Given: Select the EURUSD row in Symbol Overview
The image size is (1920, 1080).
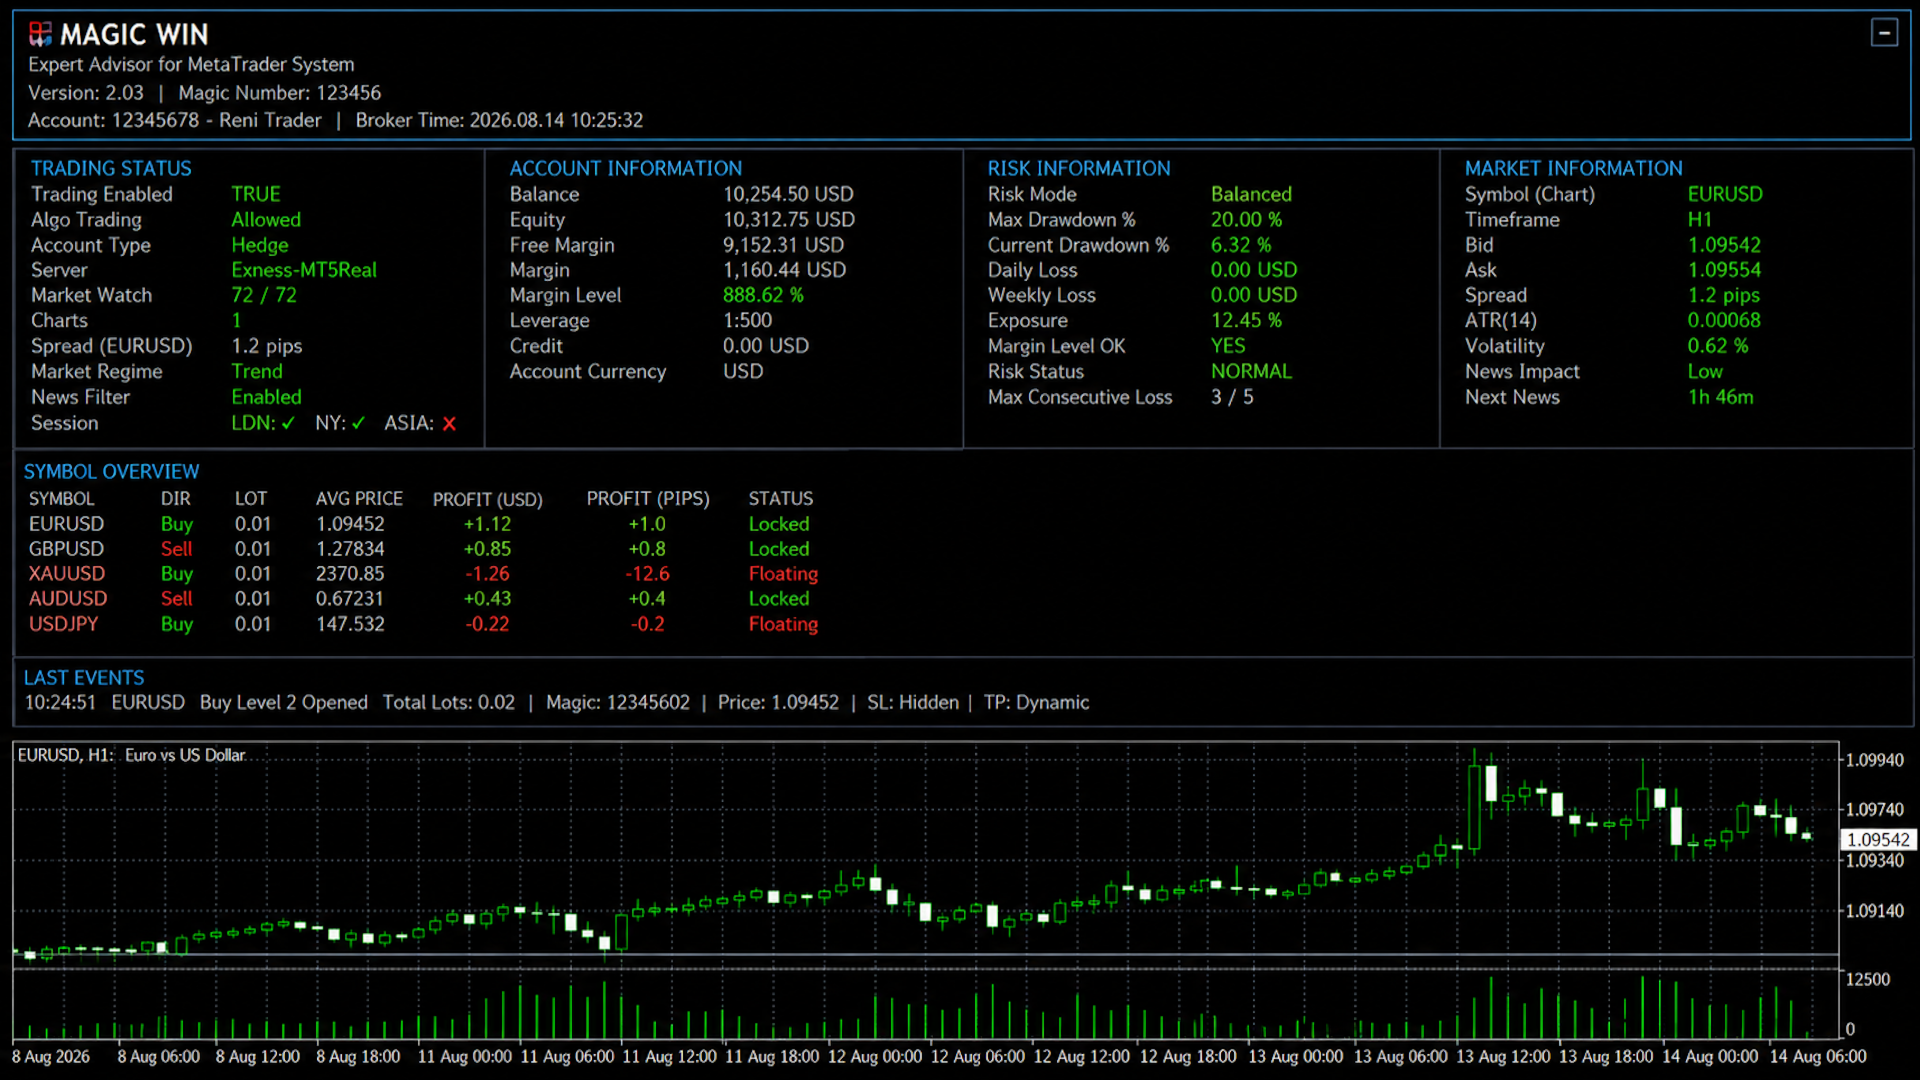Looking at the screenshot, I should (423, 524).
